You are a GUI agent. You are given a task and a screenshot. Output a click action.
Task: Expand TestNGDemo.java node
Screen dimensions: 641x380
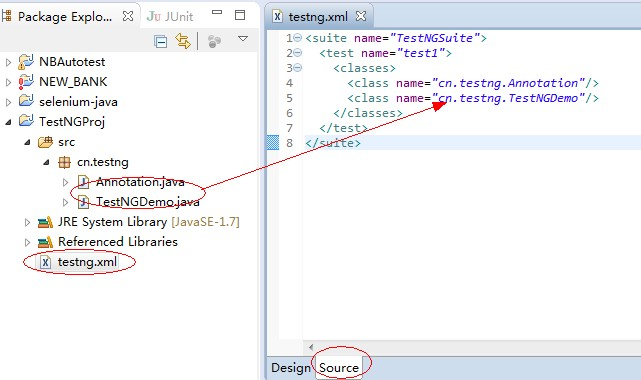click(65, 202)
